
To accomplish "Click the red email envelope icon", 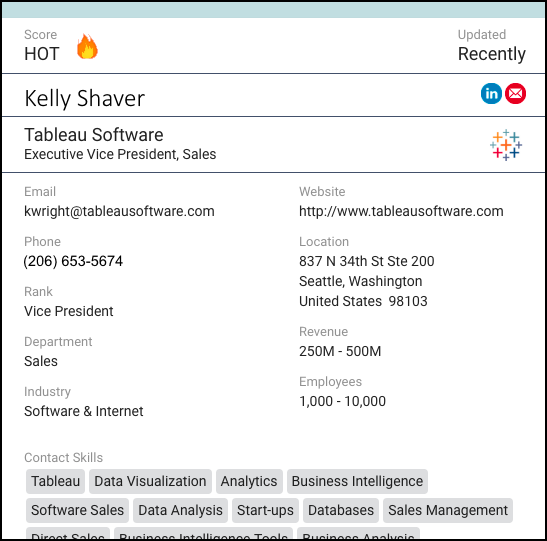I will tap(516, 93).
